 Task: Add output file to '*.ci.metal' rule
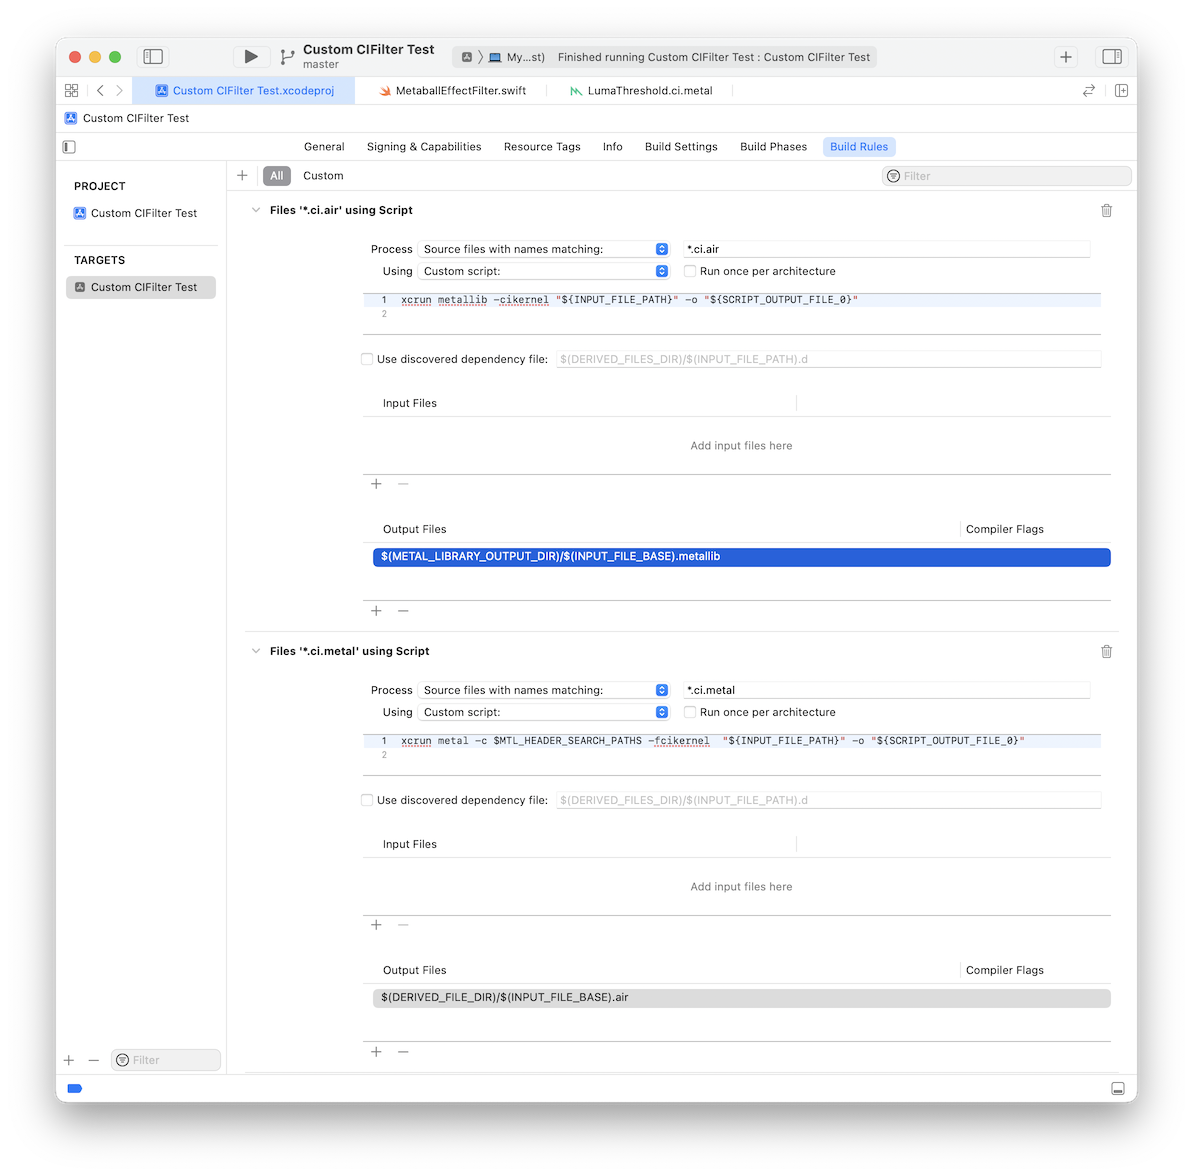(x=376, y=1052)
